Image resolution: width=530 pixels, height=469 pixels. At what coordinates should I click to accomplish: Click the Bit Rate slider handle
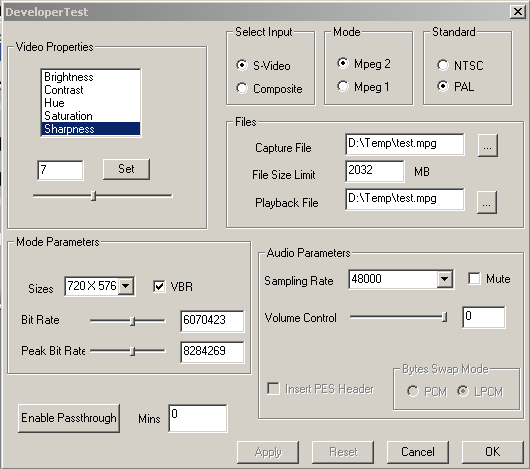point(132,321)
